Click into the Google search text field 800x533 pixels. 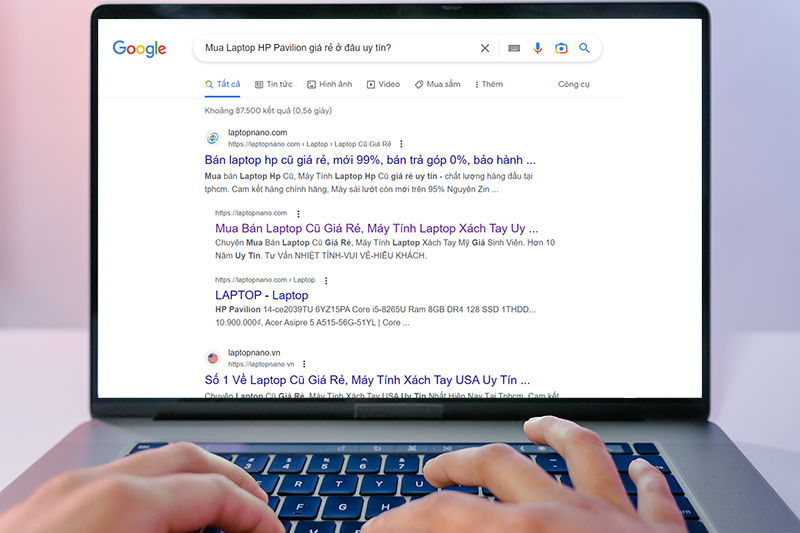pos(337,48)
